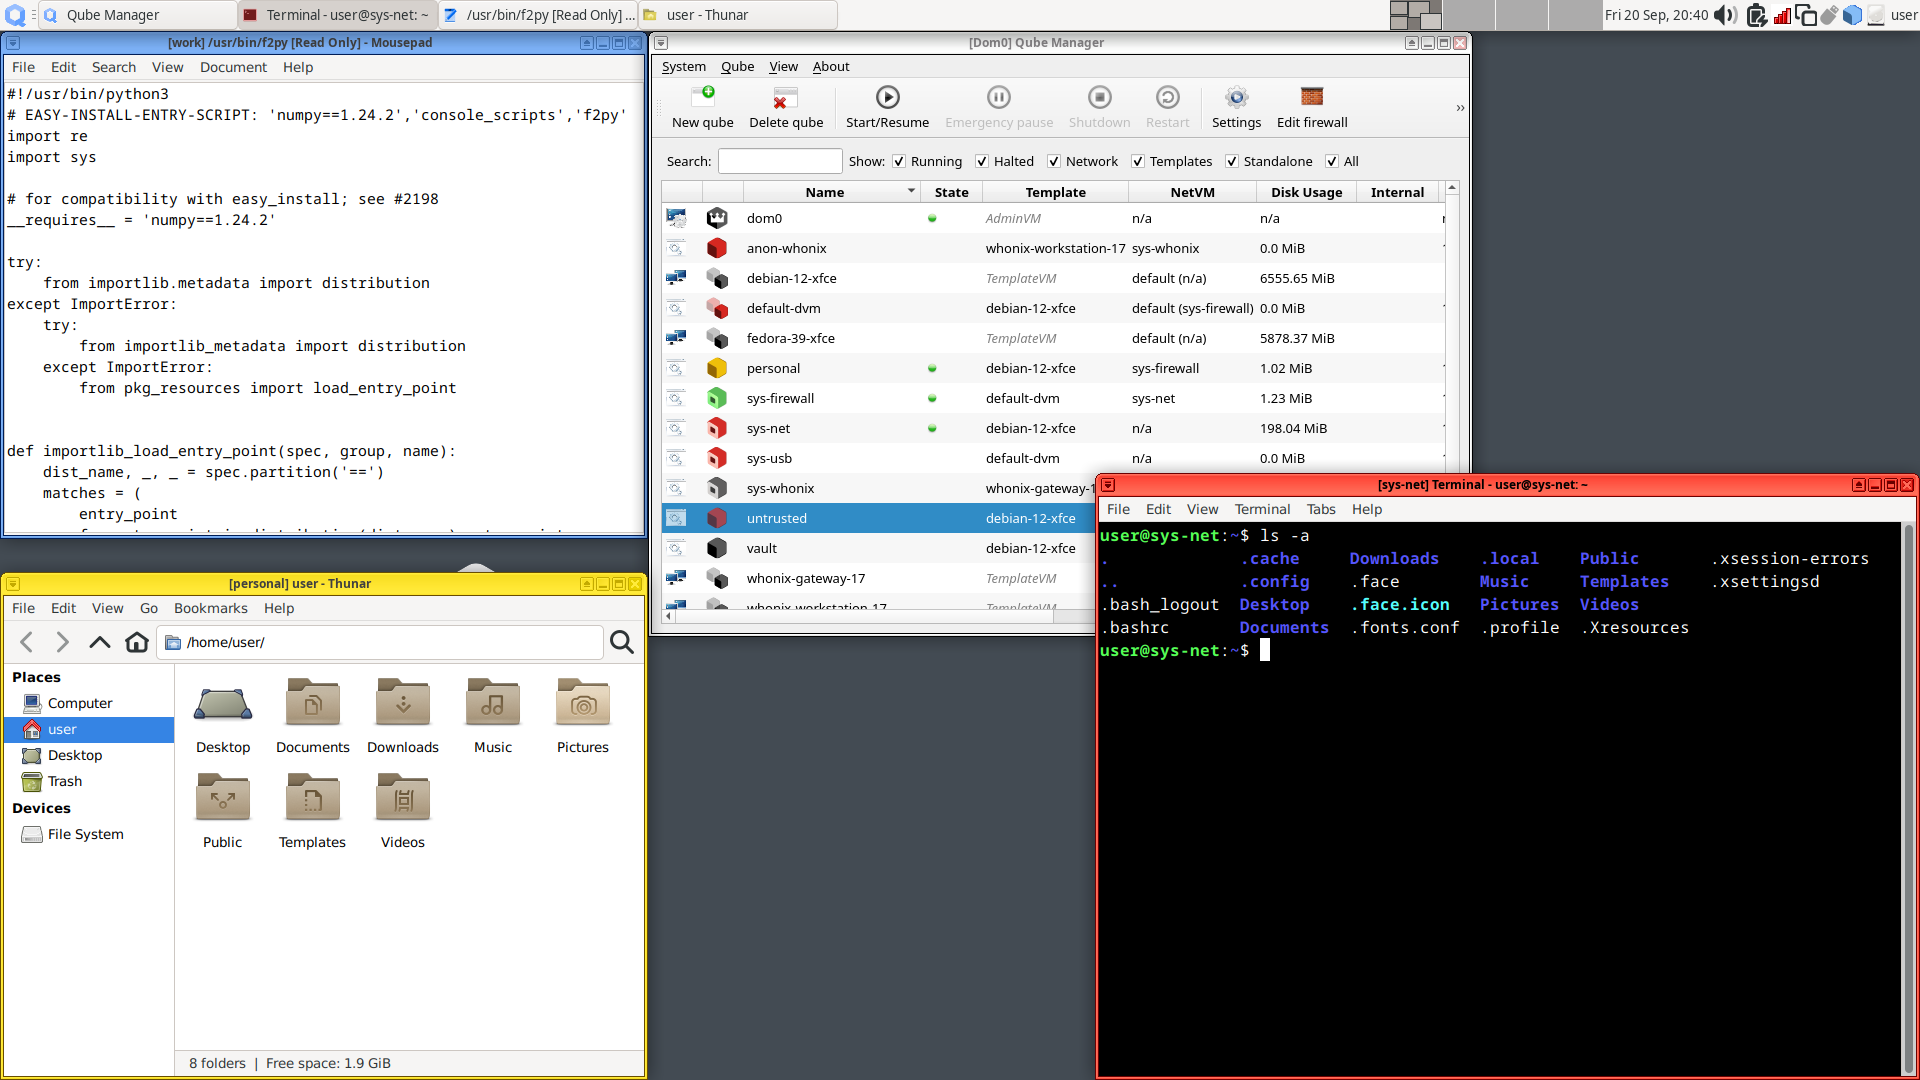Open sys-net Terminal window menu dropdown

1108,485
